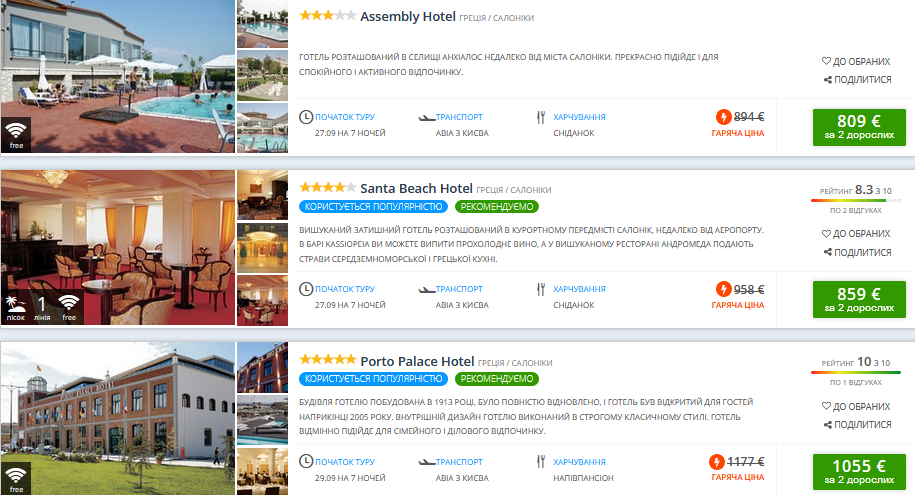Click the cutlery meals icon for Porto Palace
This screenshot has width=915, height=495.
tap(541, 462)
